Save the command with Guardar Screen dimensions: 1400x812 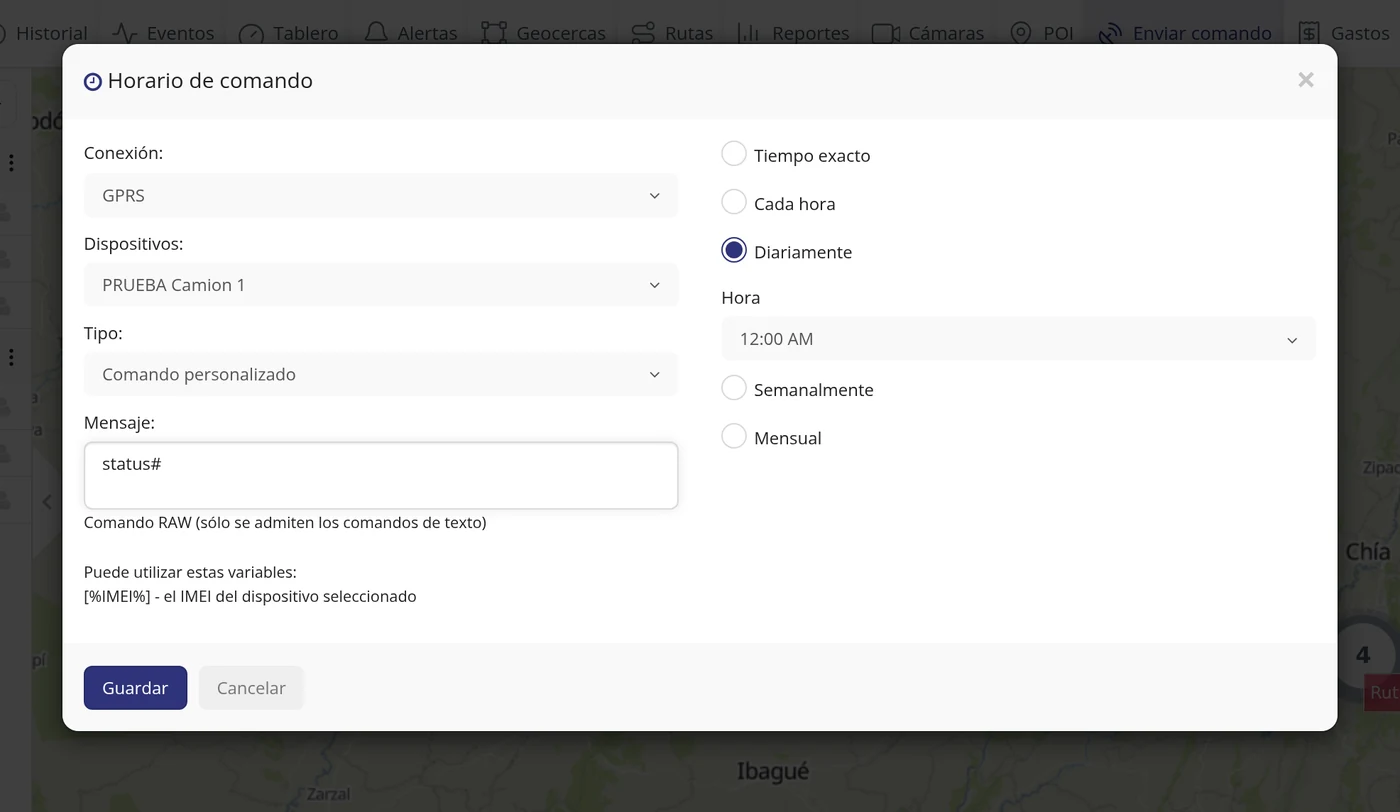(135, 688)
